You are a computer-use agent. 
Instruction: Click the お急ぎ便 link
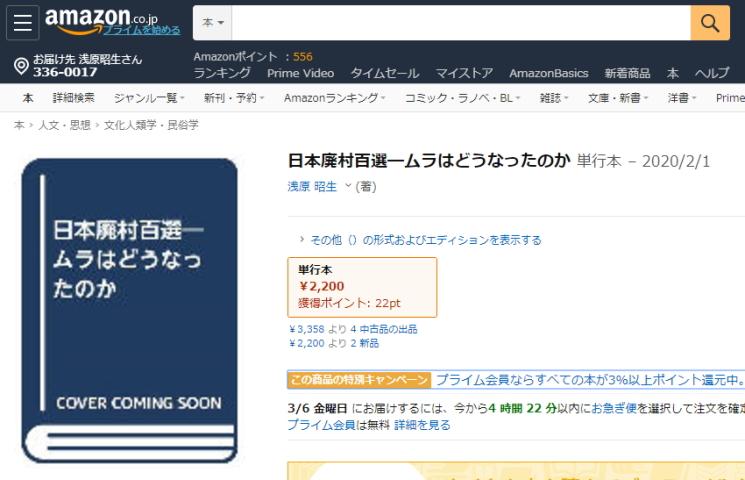click(614, 408)
